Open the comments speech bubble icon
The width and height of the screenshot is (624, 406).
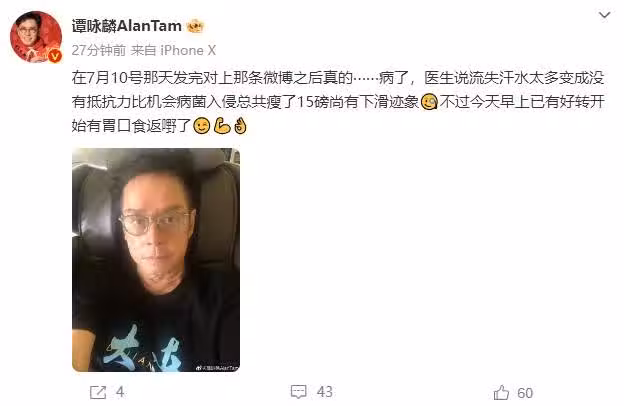coord(298,392)
